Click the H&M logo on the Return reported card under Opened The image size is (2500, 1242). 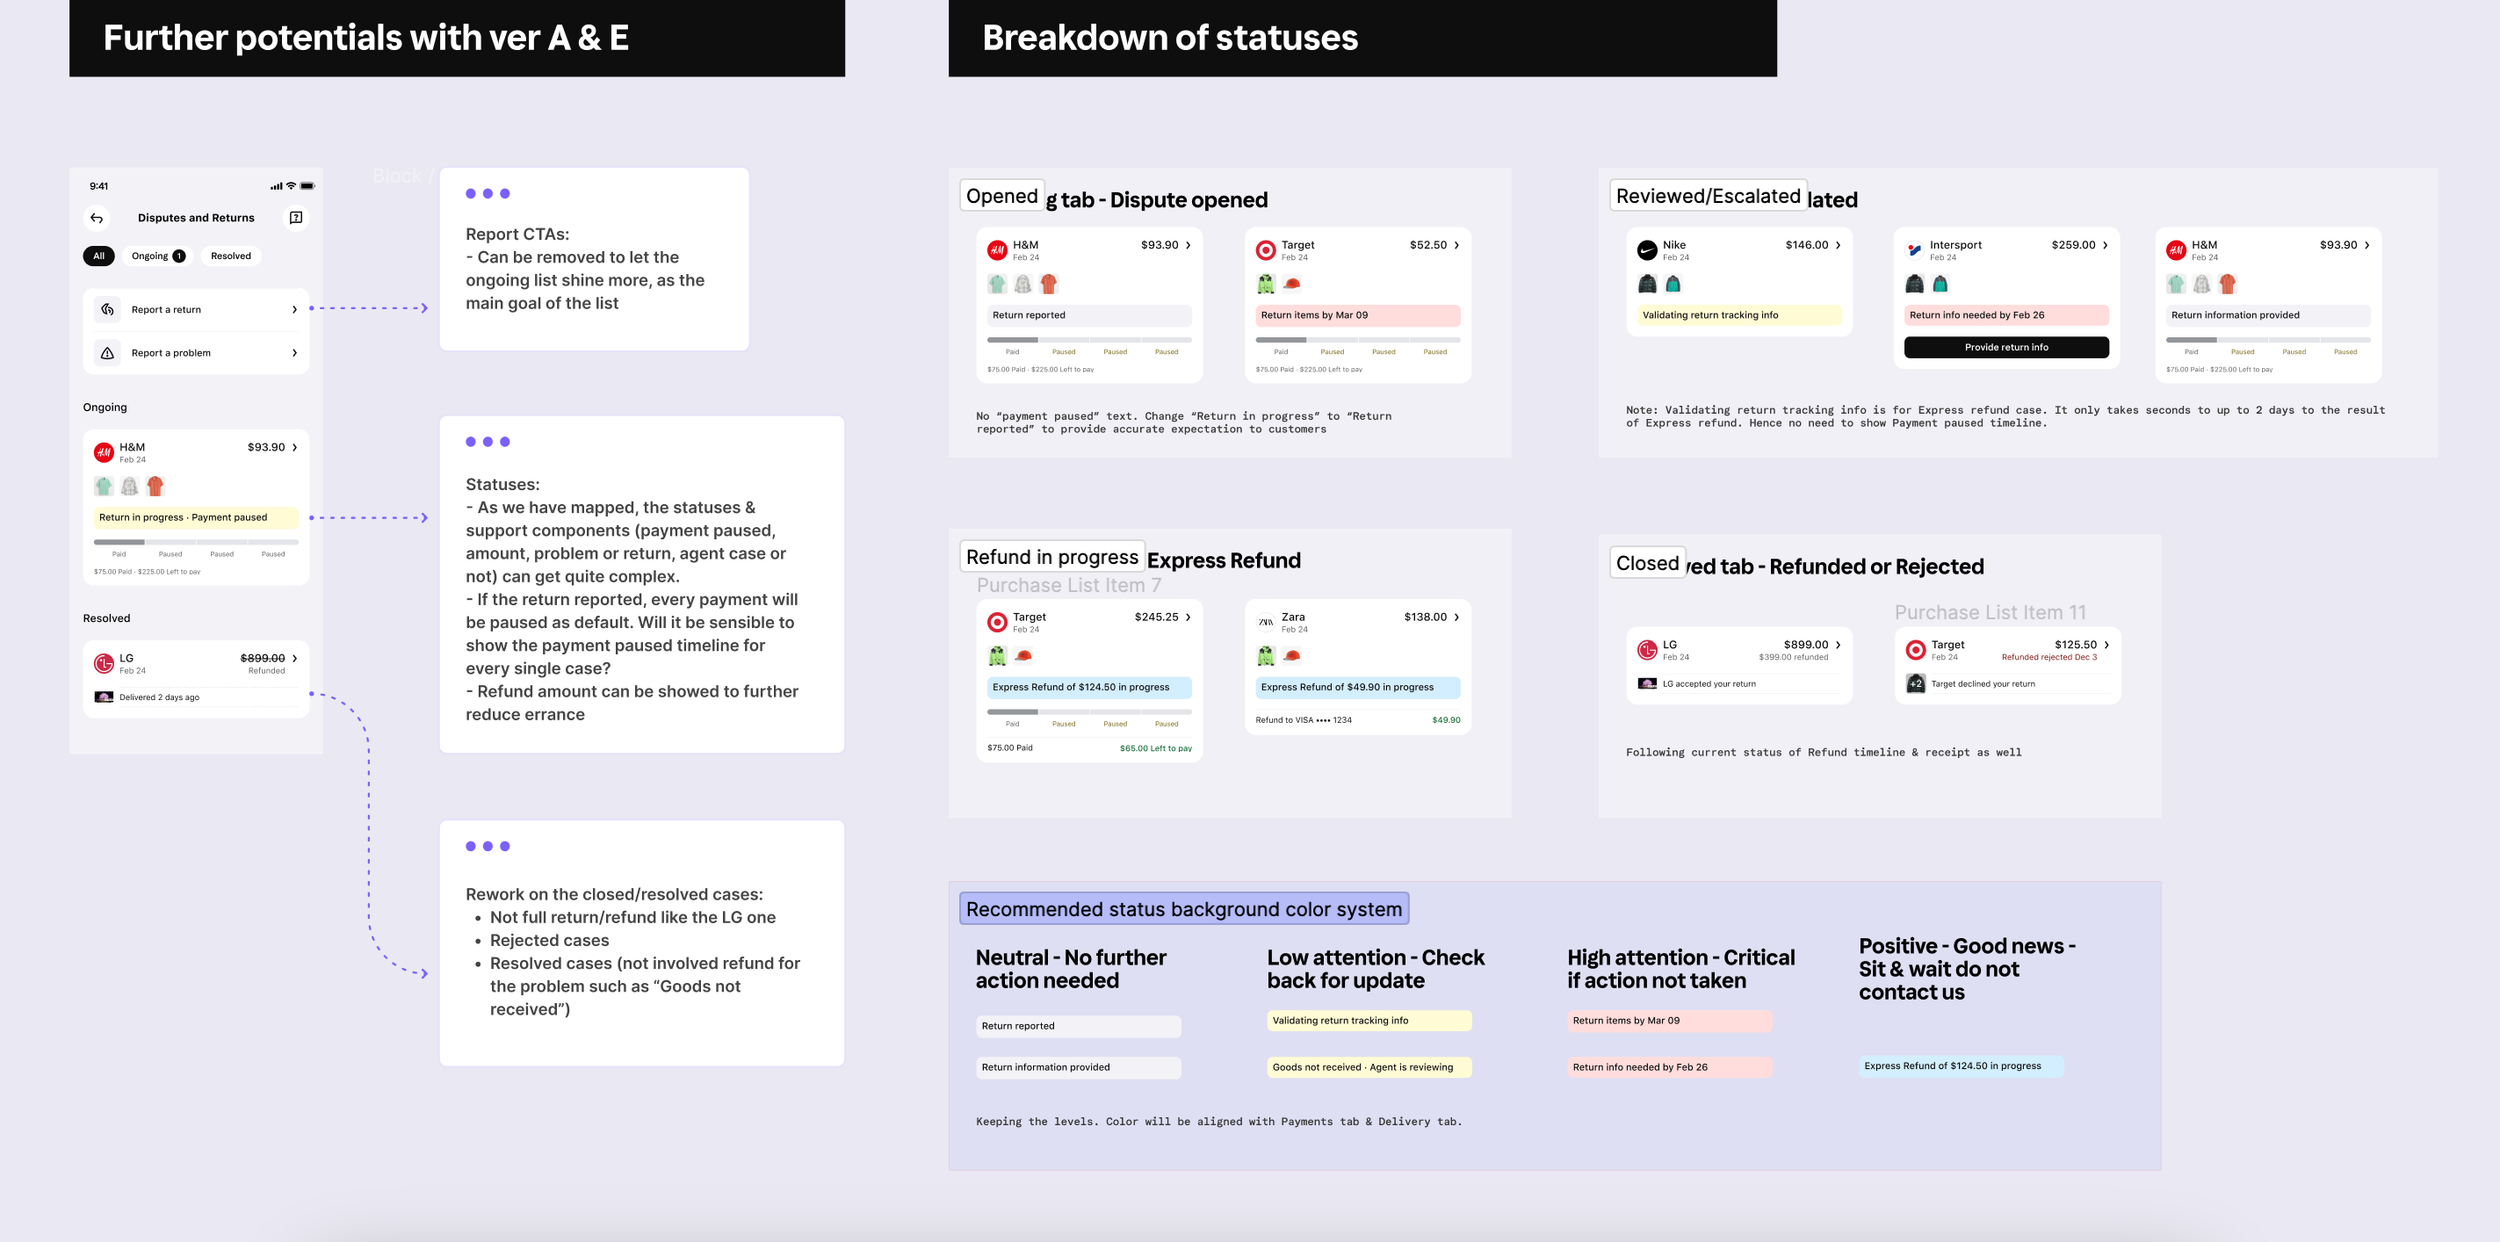(x=997, y=250)
